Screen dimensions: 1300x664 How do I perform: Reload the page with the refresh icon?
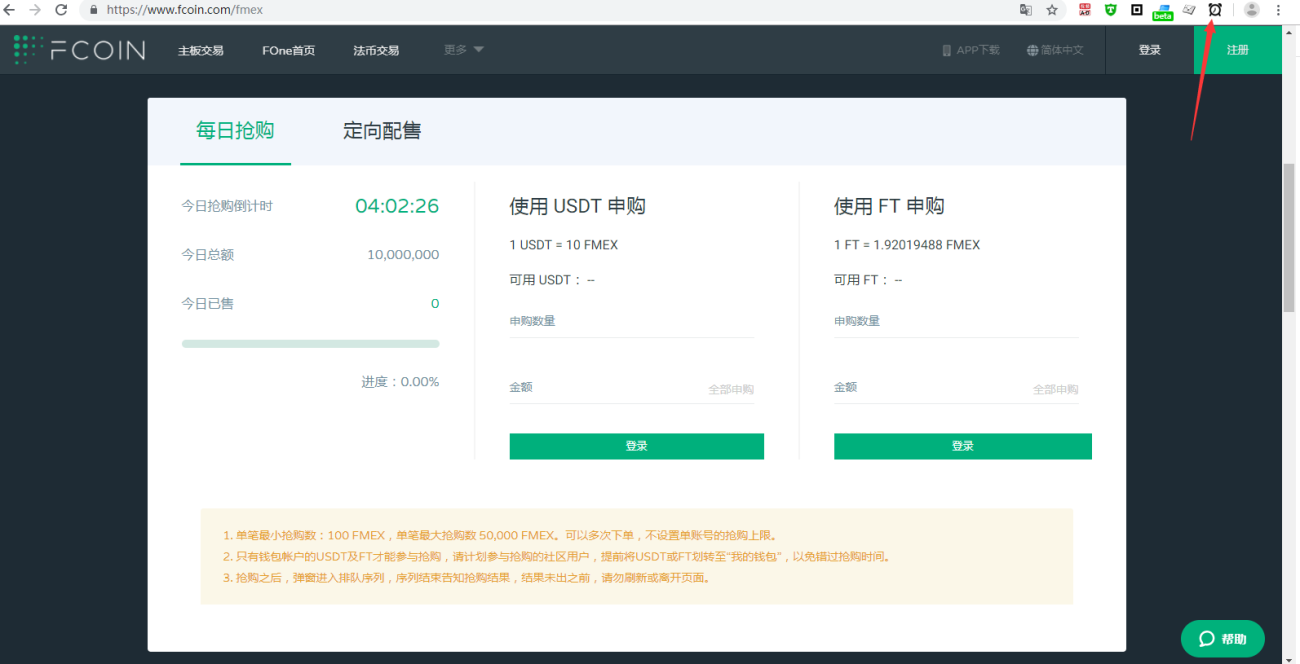[x=61, y=9]
